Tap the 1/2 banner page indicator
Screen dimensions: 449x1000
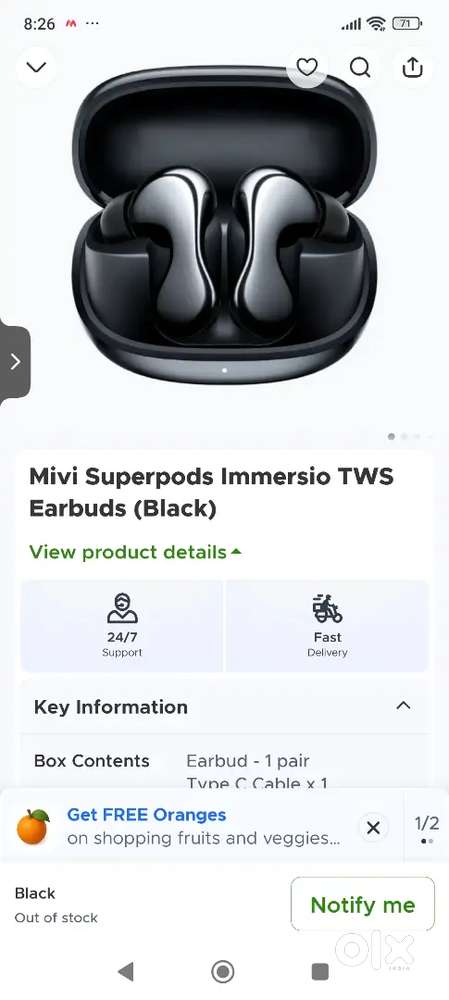point(427,828)
